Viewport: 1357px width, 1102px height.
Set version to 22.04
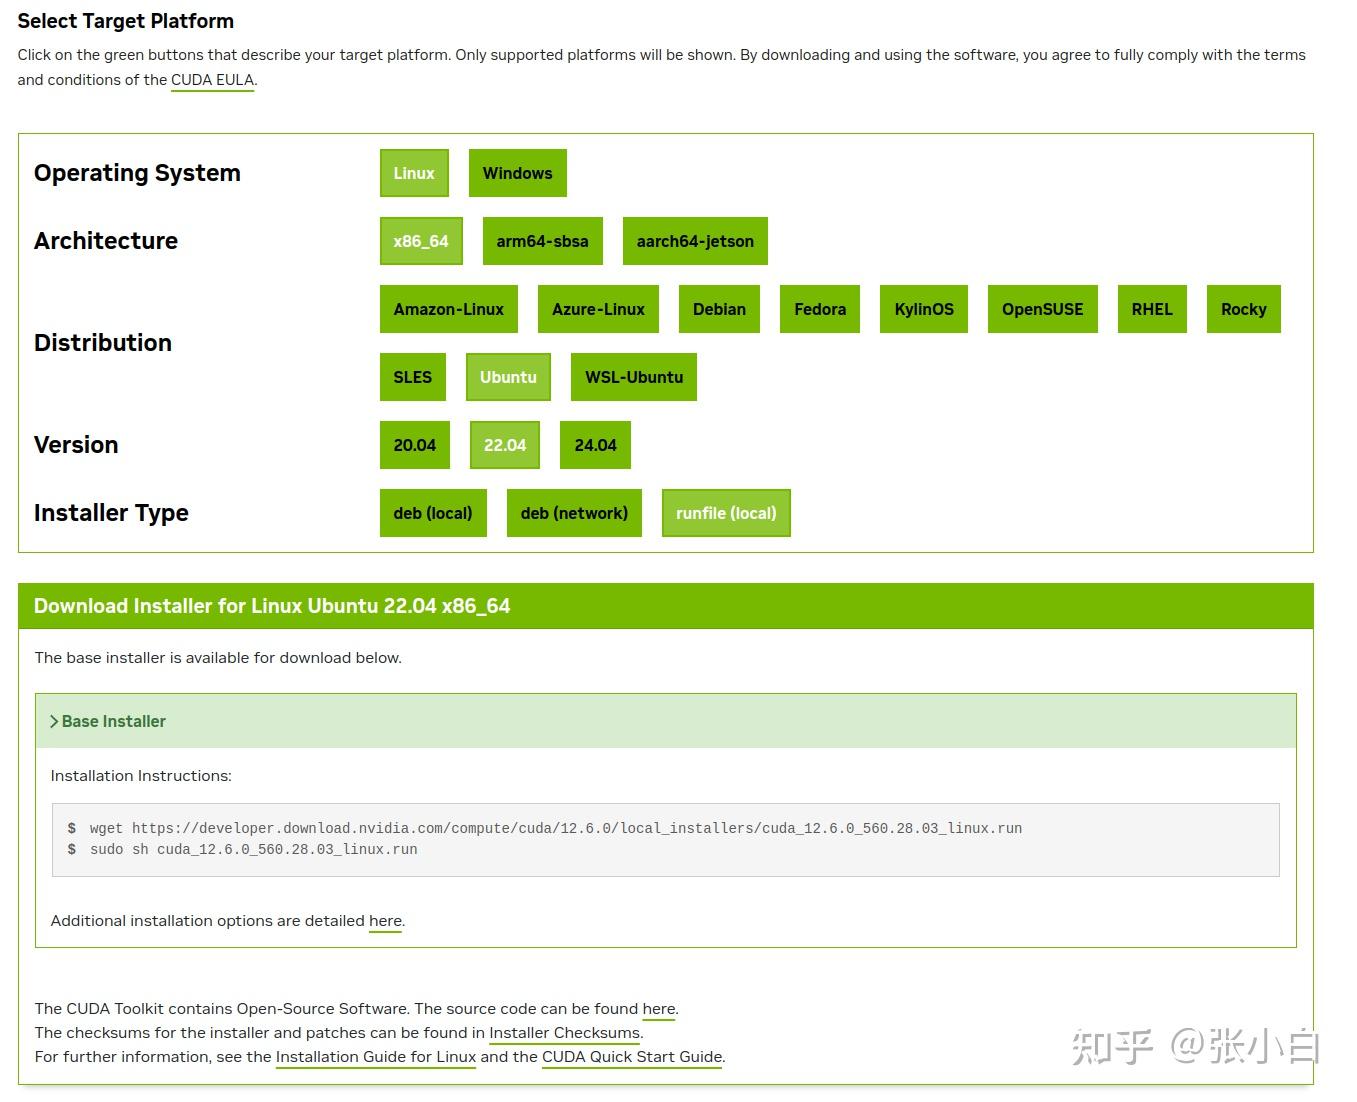[505, 445]
